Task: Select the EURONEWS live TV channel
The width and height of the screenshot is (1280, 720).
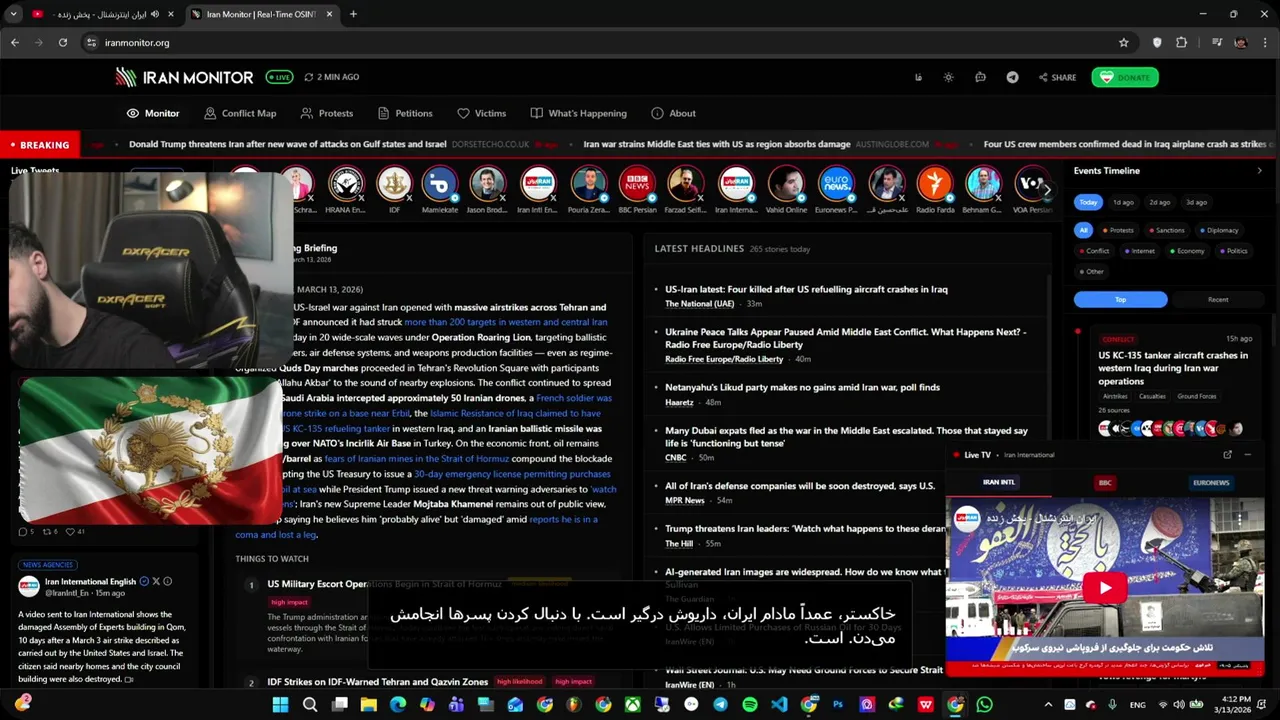Action: pyautogui.click(x=1211, y=483)
